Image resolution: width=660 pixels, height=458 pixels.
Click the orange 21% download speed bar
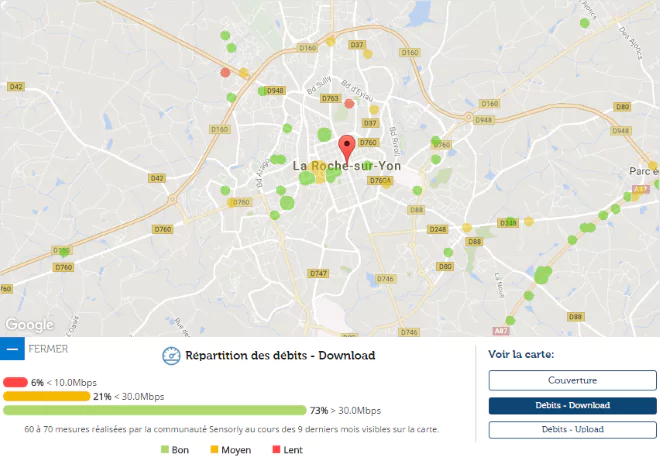click(46, 396)
